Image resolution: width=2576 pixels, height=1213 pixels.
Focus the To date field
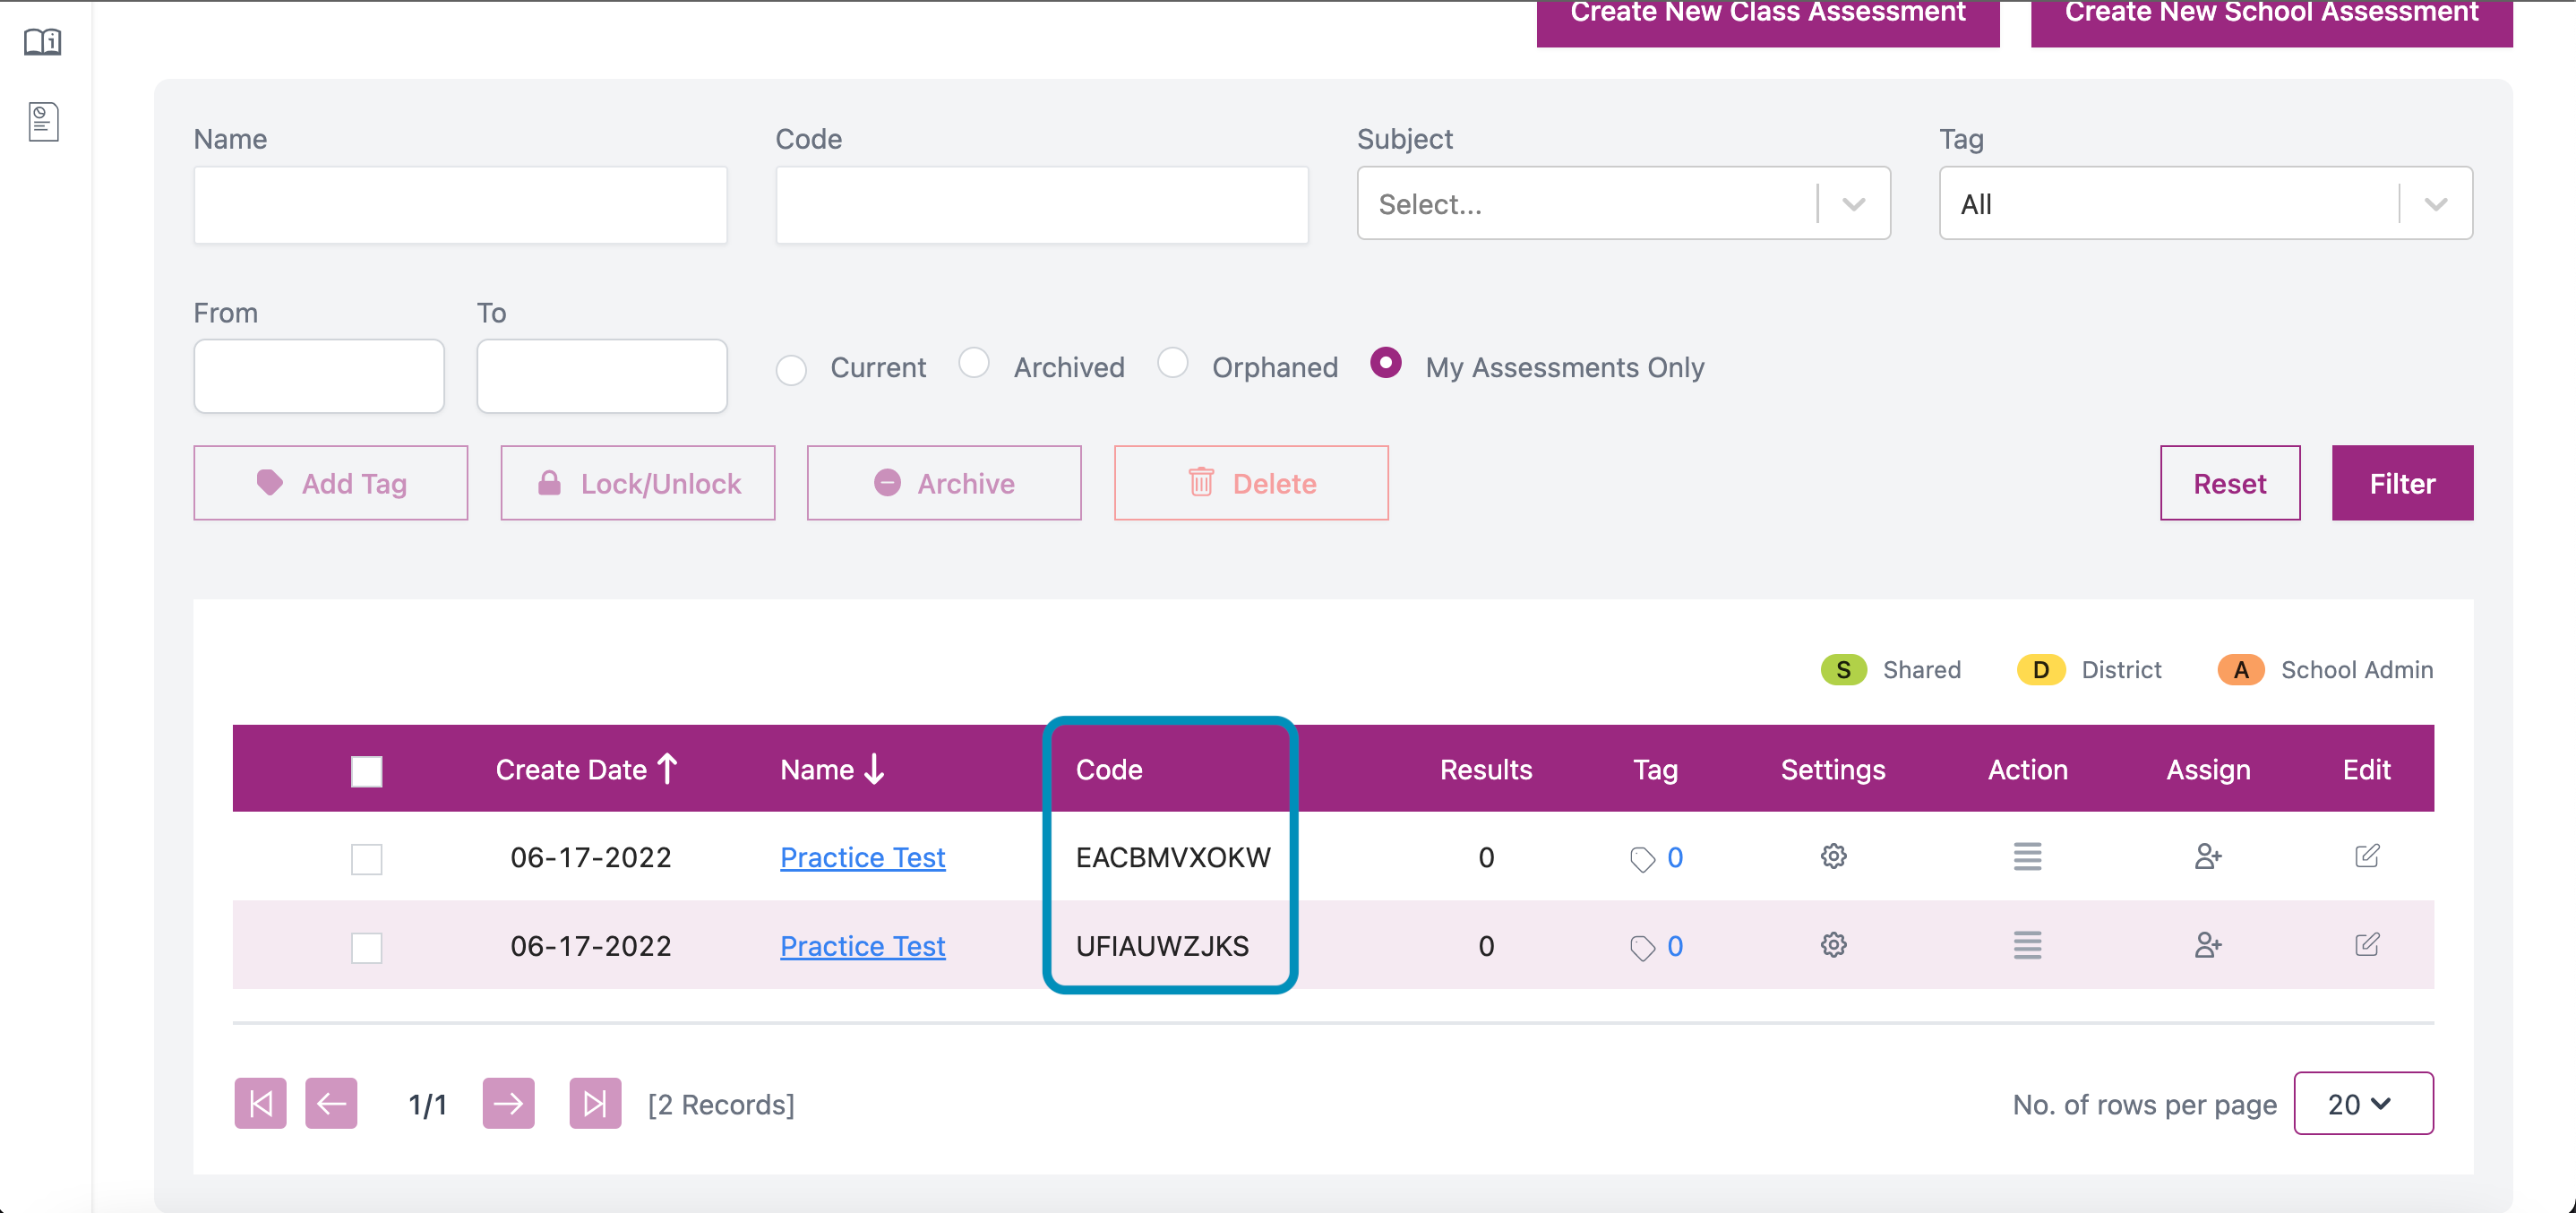tap(602, 376)
